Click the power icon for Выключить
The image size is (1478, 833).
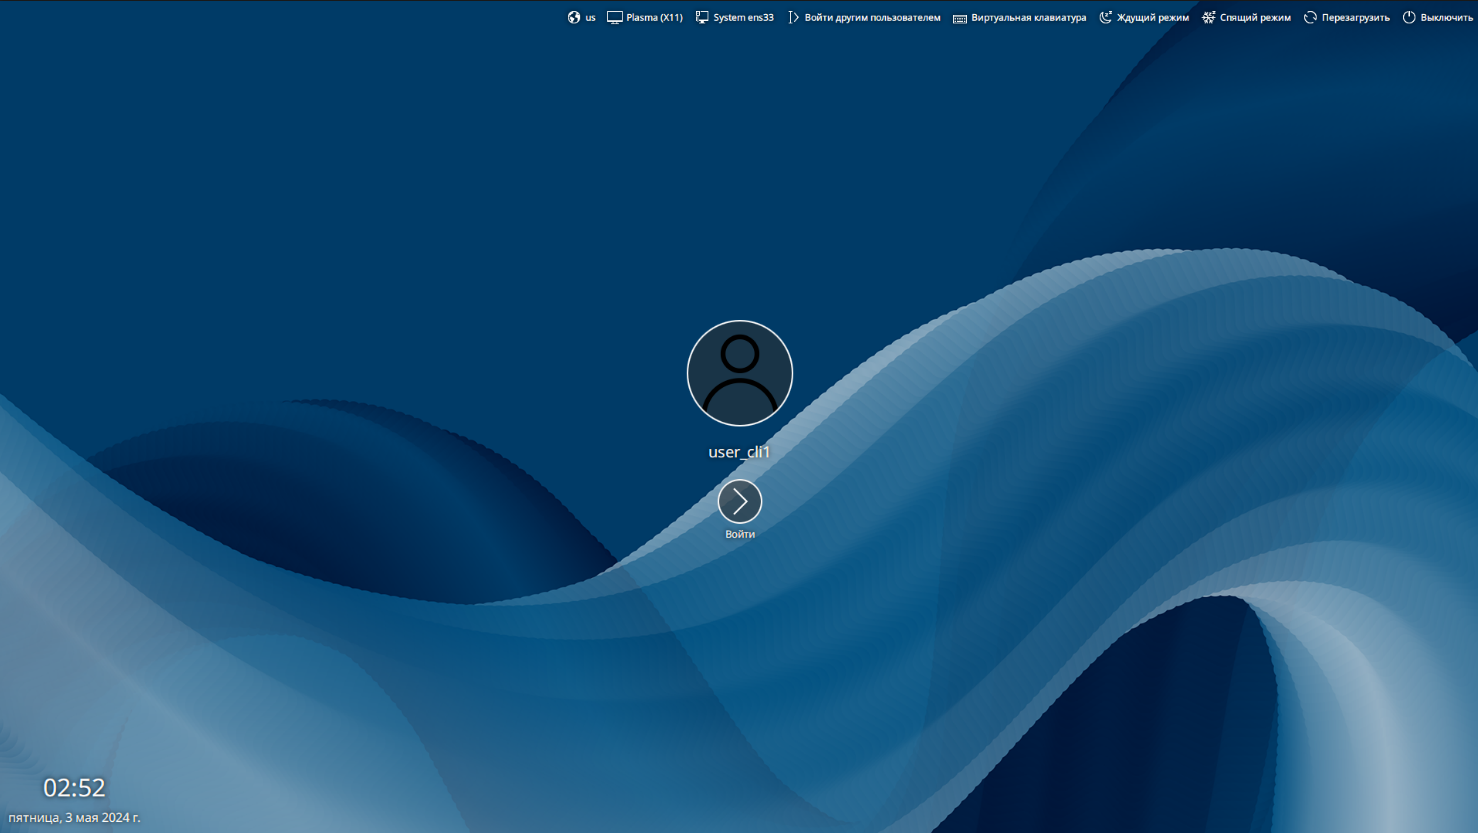point(1409,17)
